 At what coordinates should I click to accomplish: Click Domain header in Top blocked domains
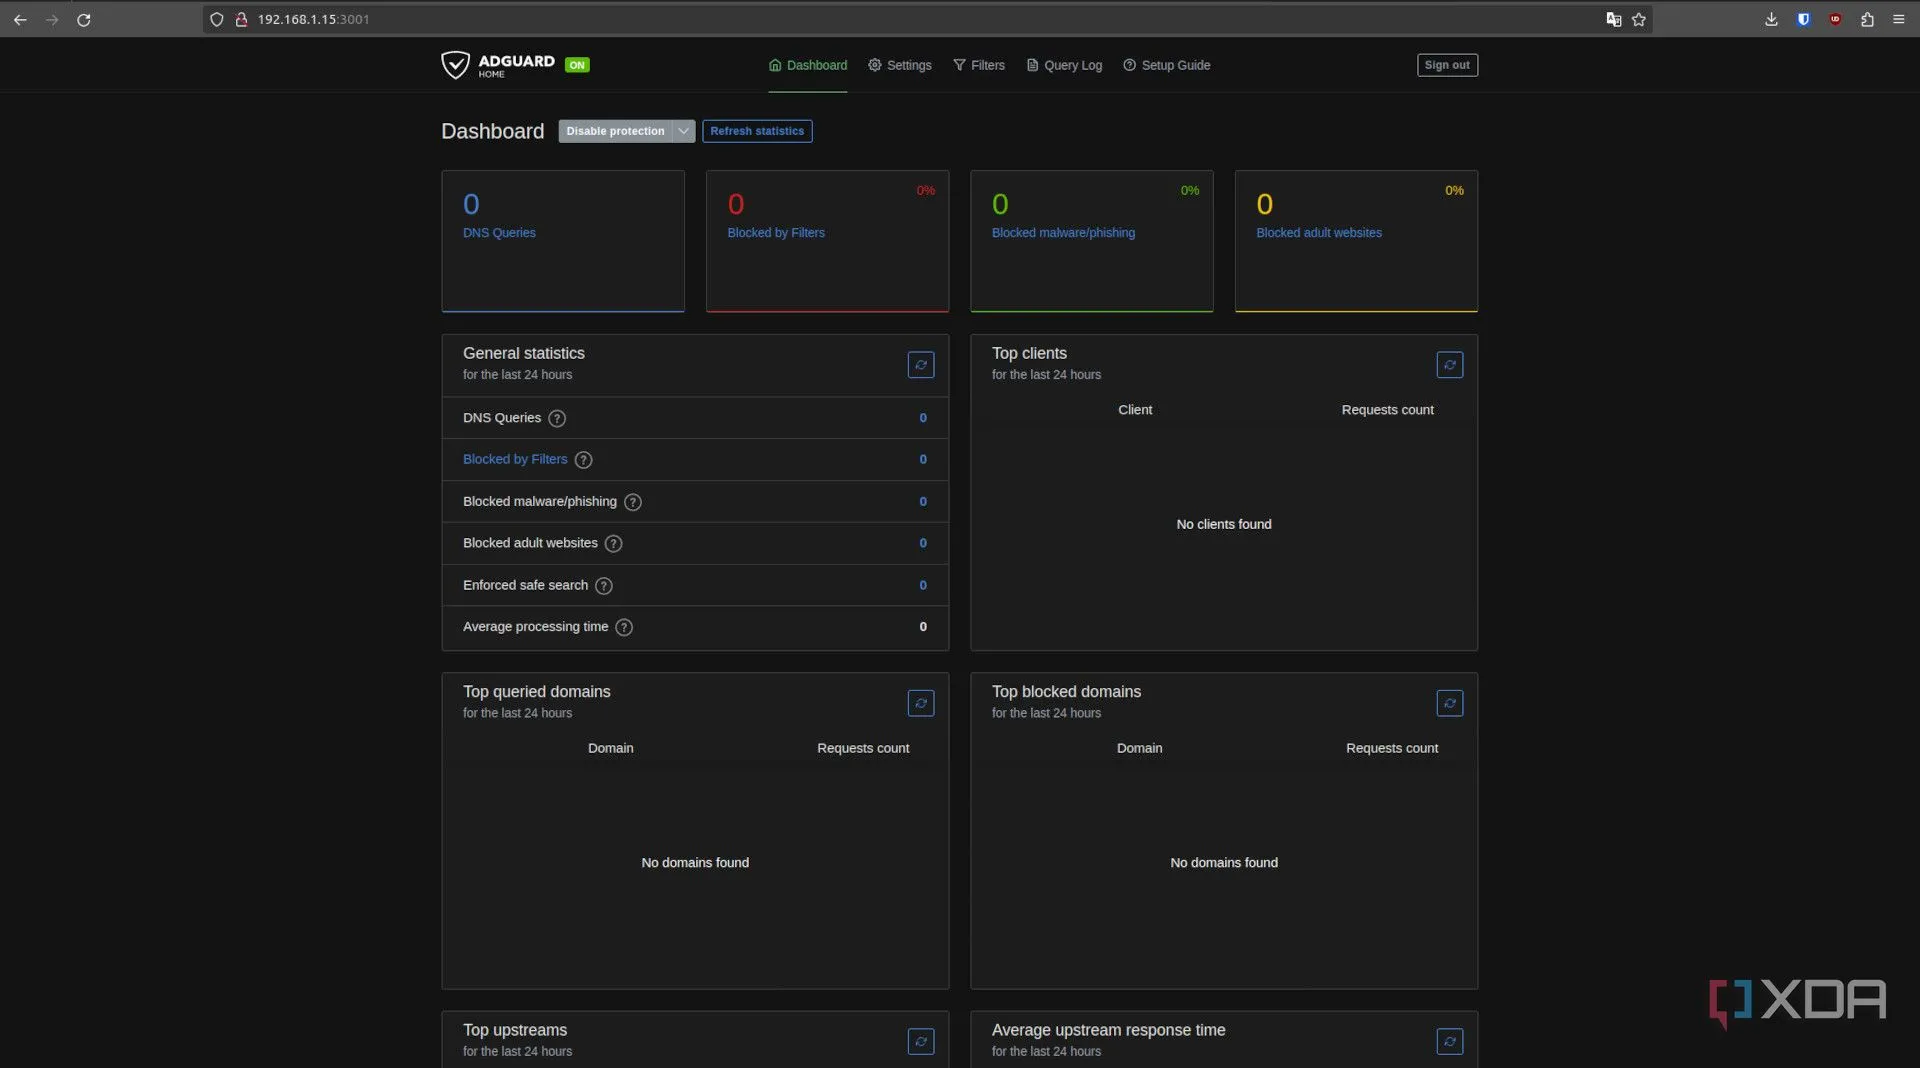click(1139, 748)
